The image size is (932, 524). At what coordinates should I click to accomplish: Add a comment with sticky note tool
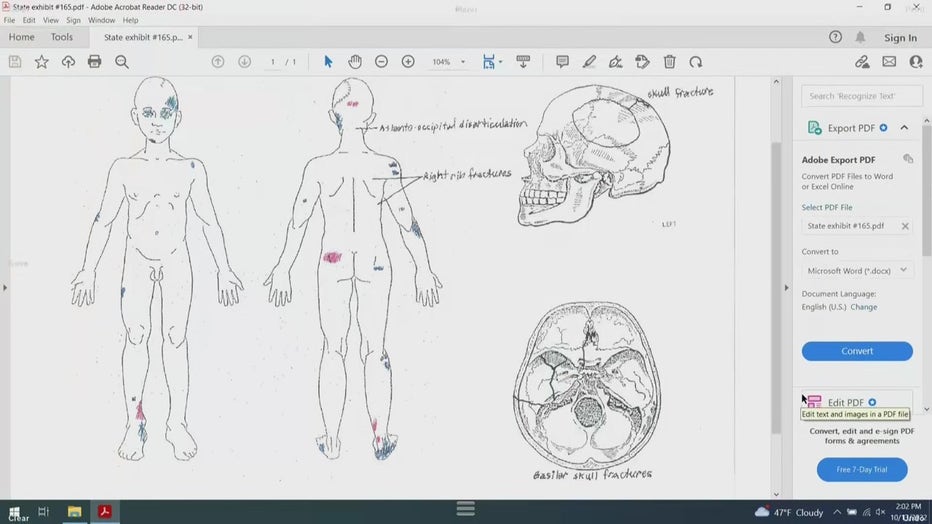coord(562,62)
